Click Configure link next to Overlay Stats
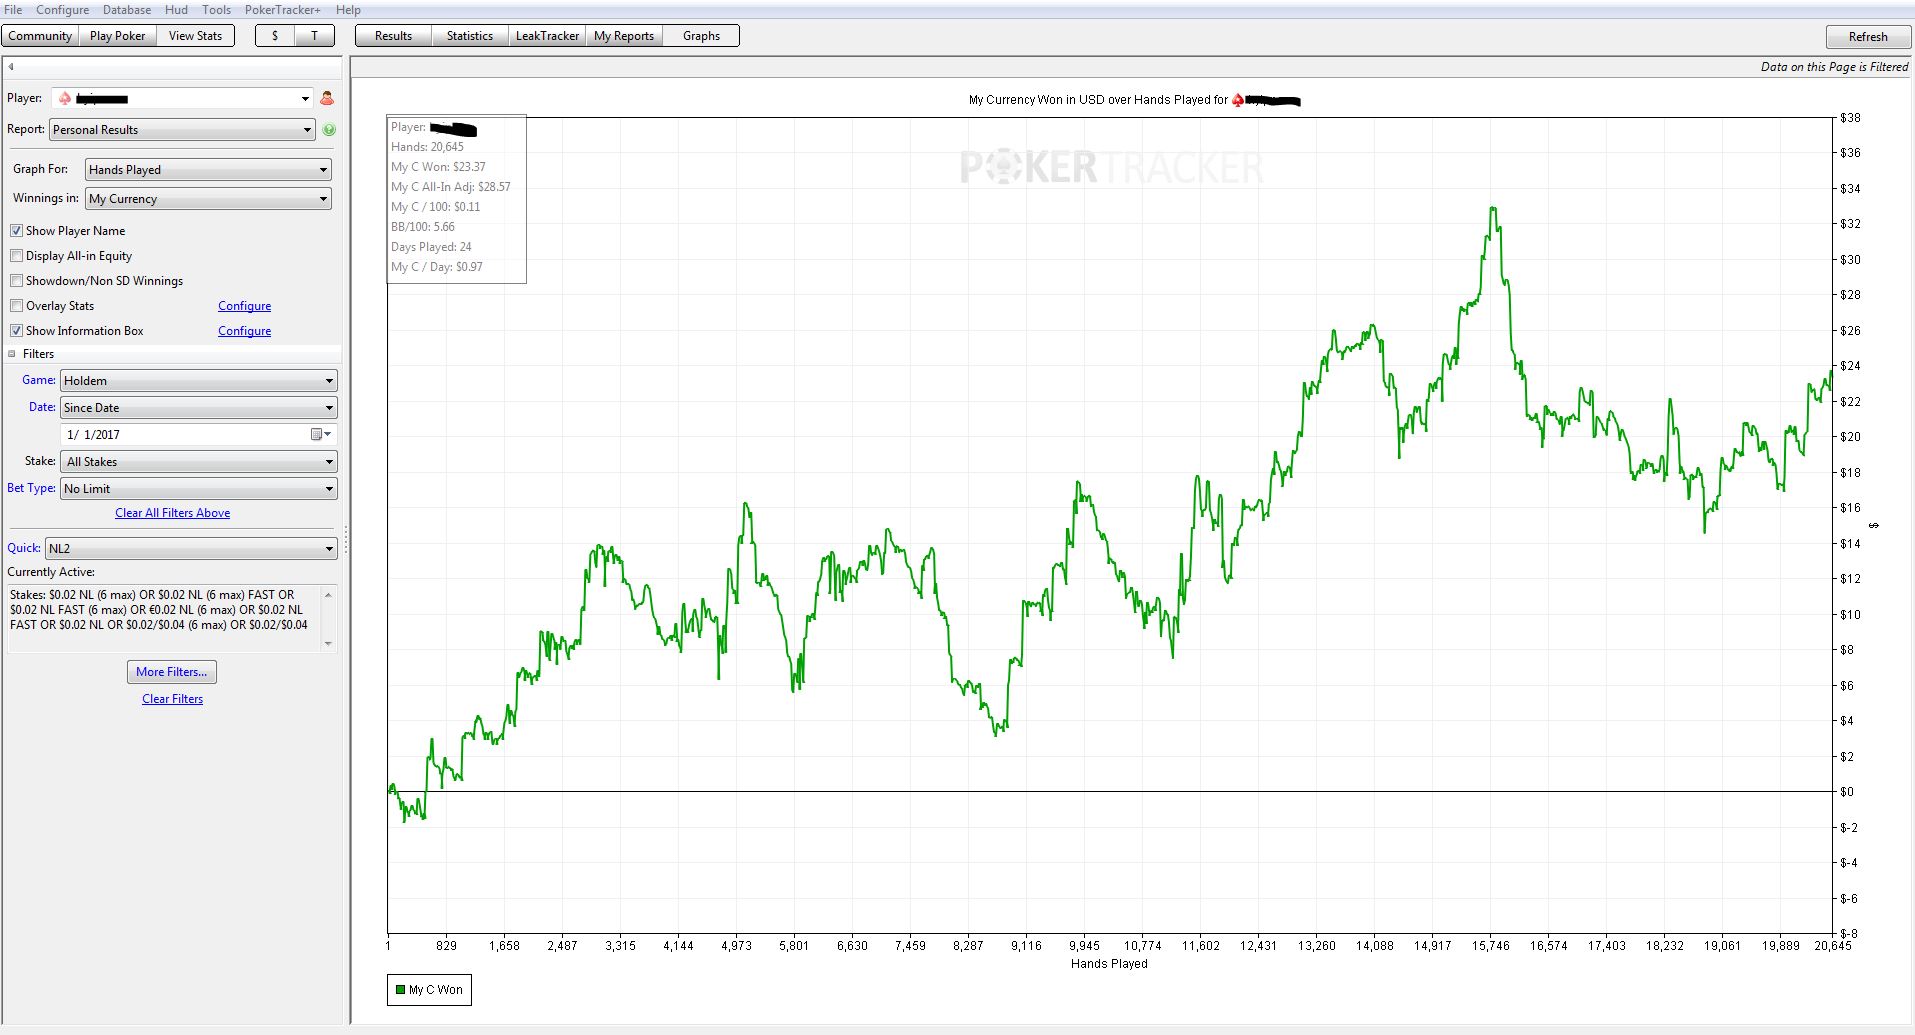Viewport: 1915px width, 1035px height. [x=244, y=306]
